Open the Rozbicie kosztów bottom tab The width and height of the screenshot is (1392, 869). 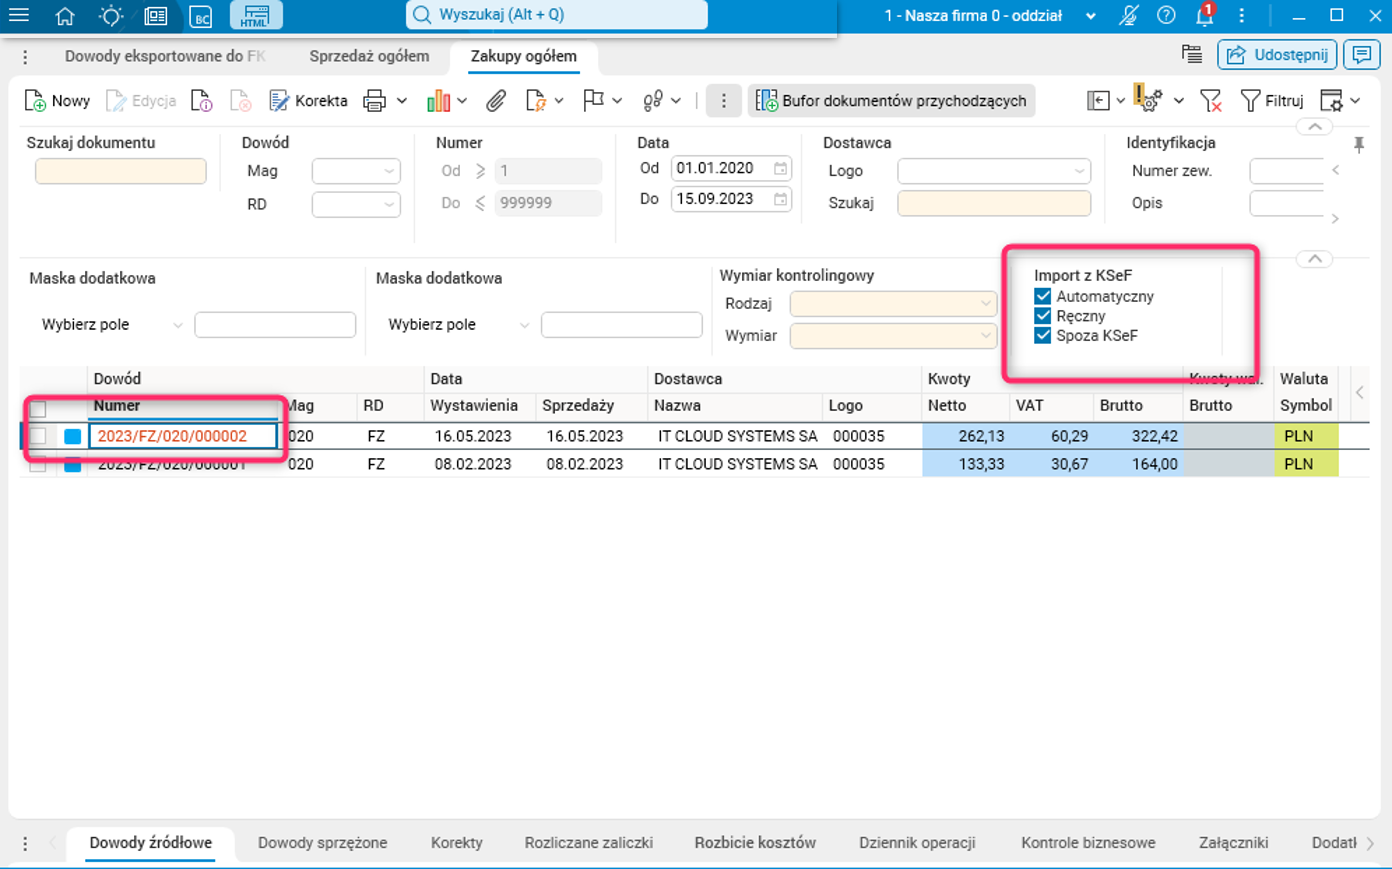(x=755, y=843)
